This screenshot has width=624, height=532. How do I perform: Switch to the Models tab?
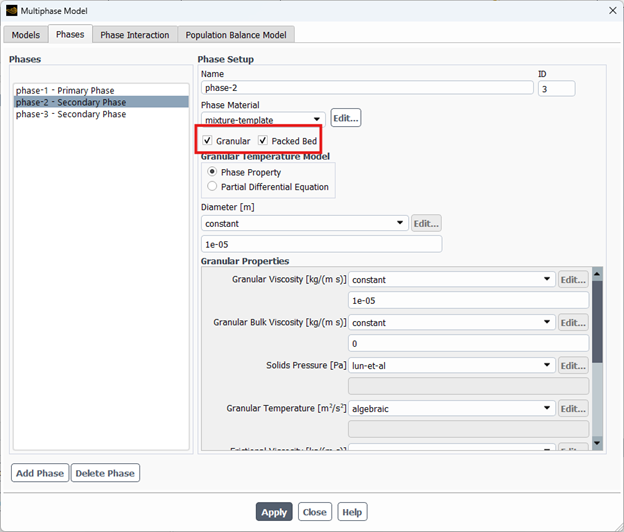pos(25,34)
